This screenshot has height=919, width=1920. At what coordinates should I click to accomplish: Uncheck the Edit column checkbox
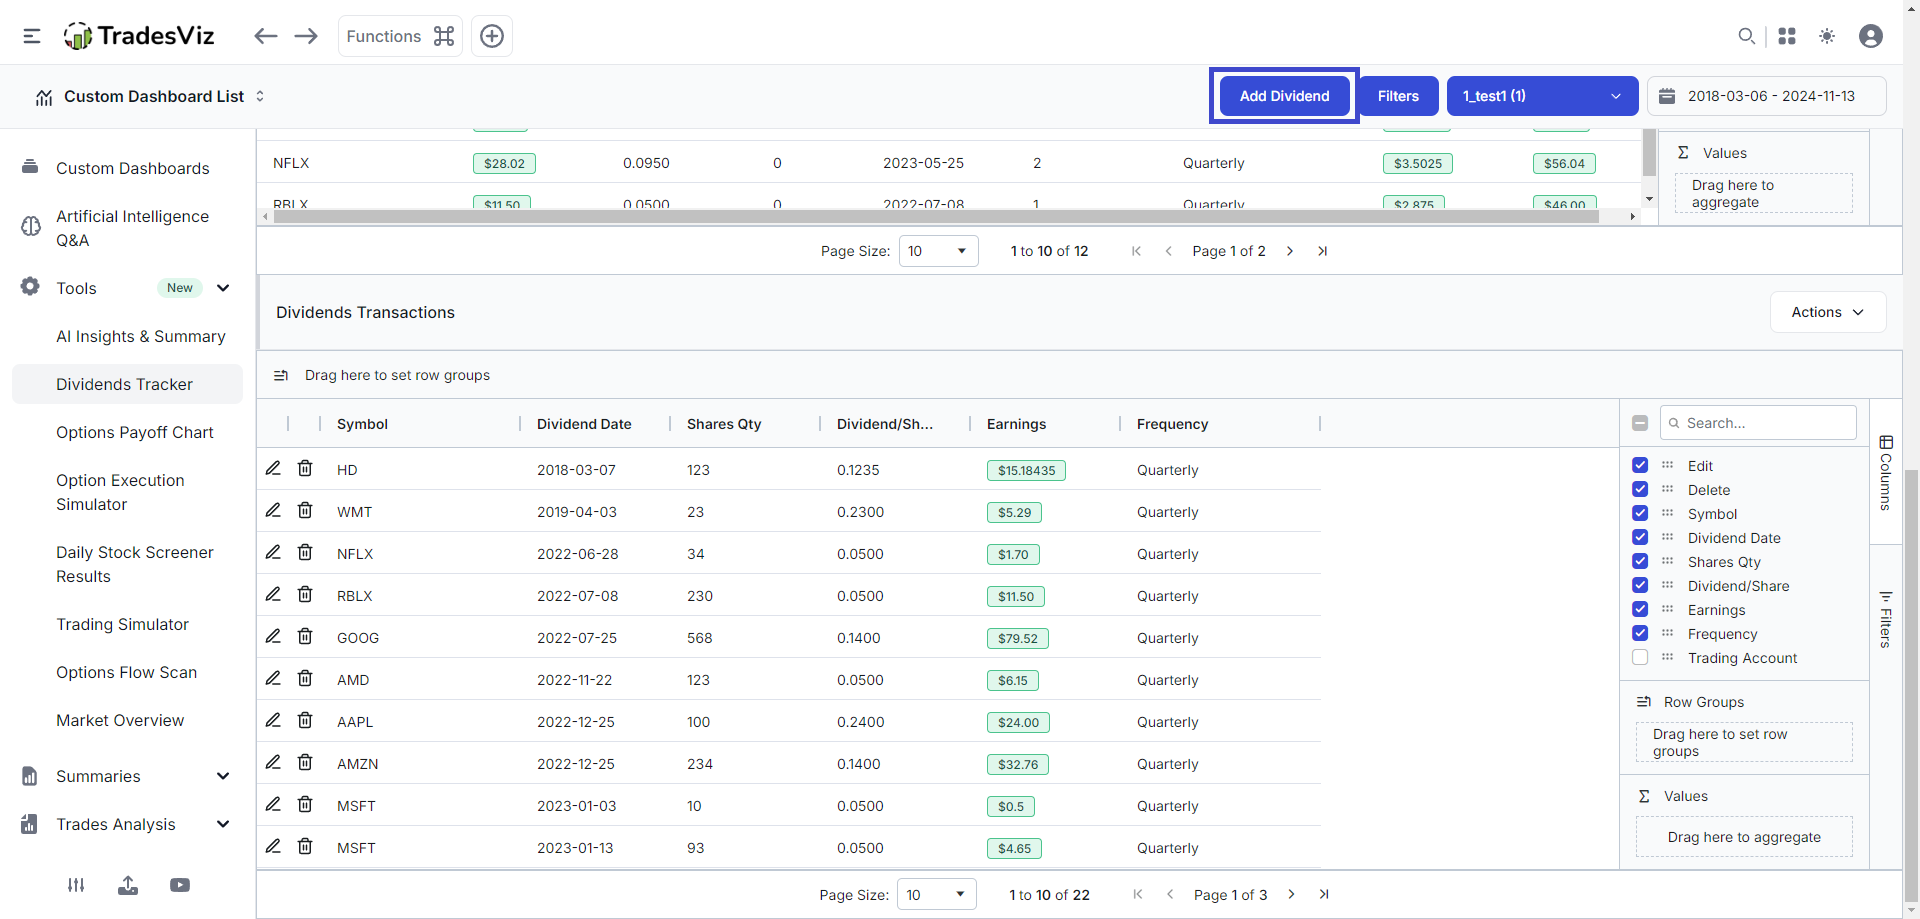[1640, 465]
